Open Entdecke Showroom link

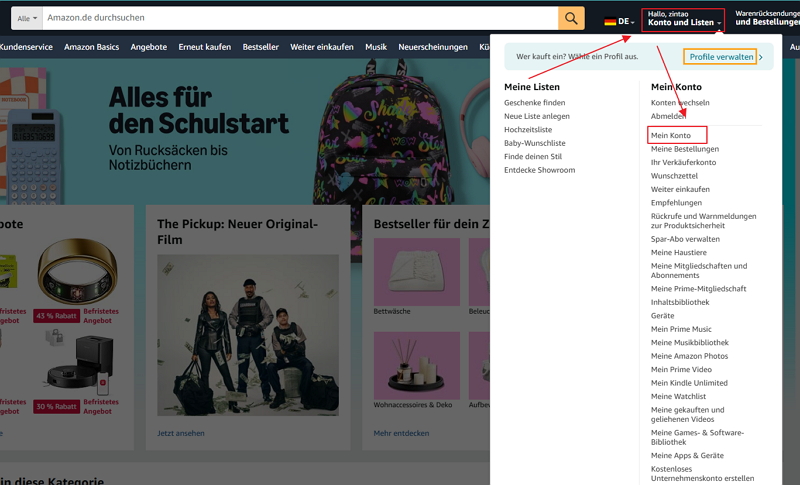click(539, 170)
